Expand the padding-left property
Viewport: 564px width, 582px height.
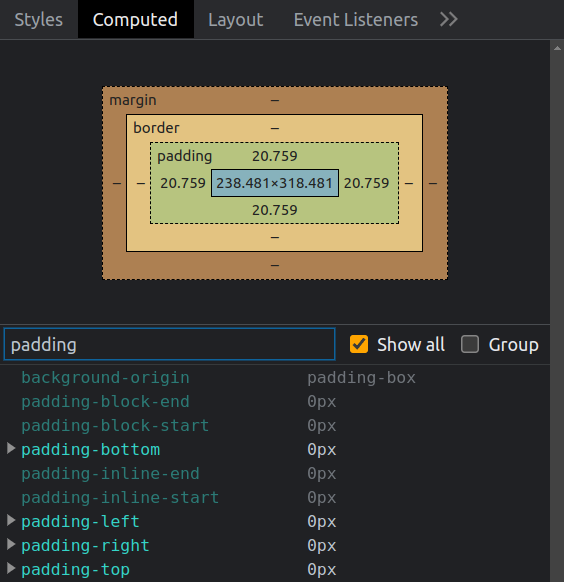point(11,520)
